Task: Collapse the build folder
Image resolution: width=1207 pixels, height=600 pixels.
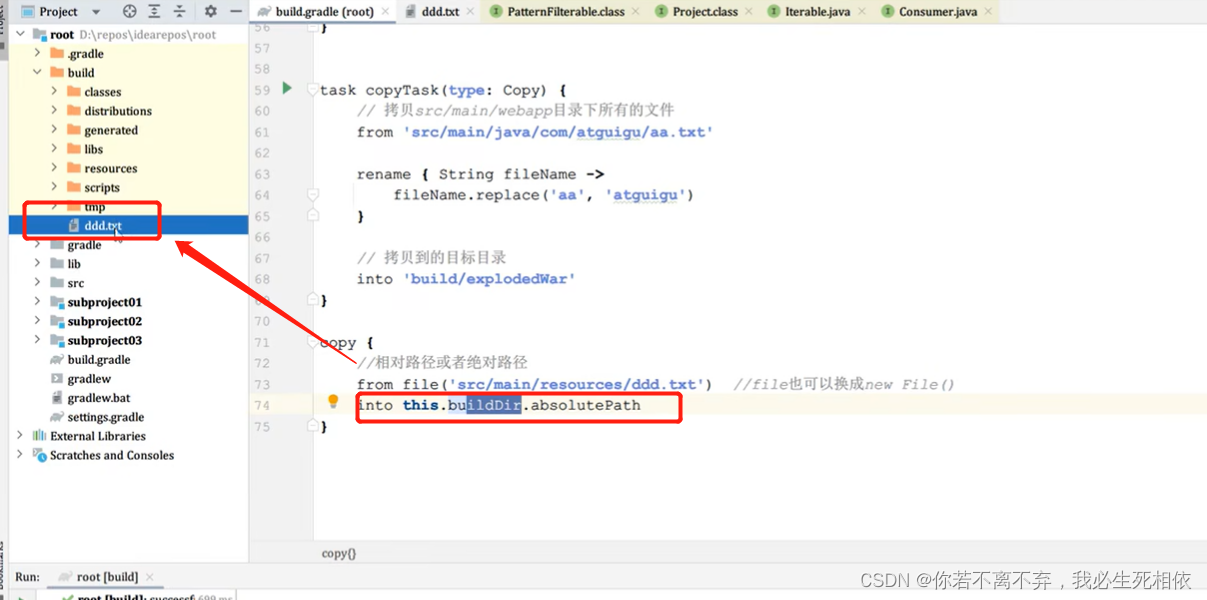Action: pos(38,72)
